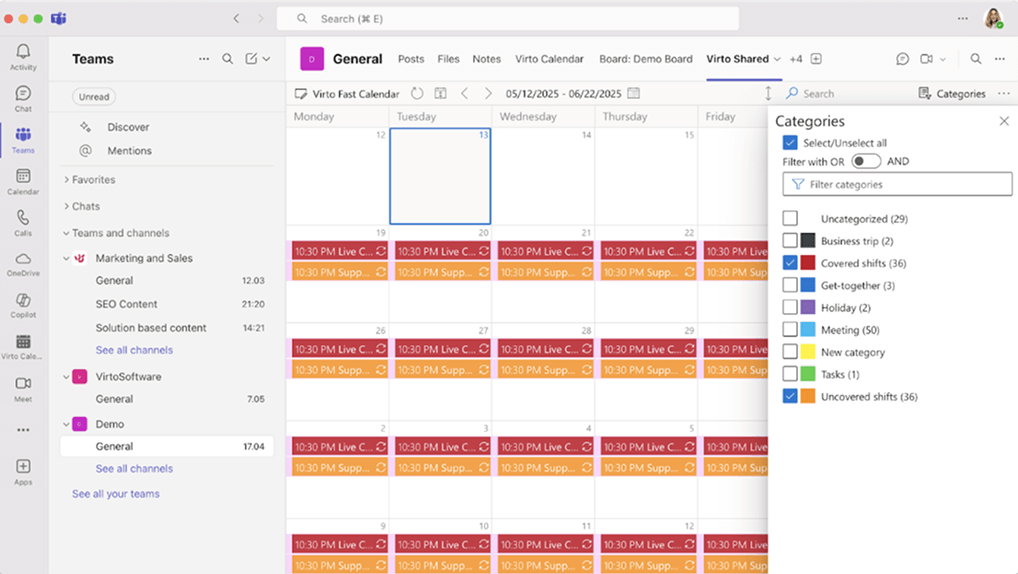Image resolution: width=1018 pixels, height=574 pixels.
Task: Open Copilot in the sidebar
Action: coord(23,306)
